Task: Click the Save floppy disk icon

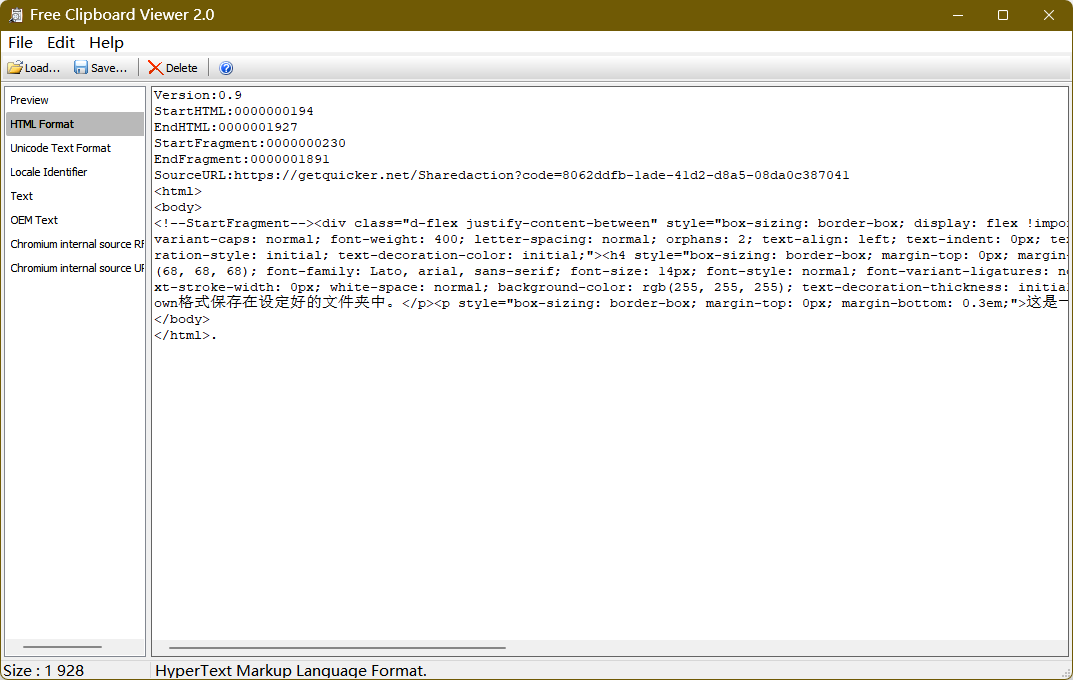Action: pos(81,68)
